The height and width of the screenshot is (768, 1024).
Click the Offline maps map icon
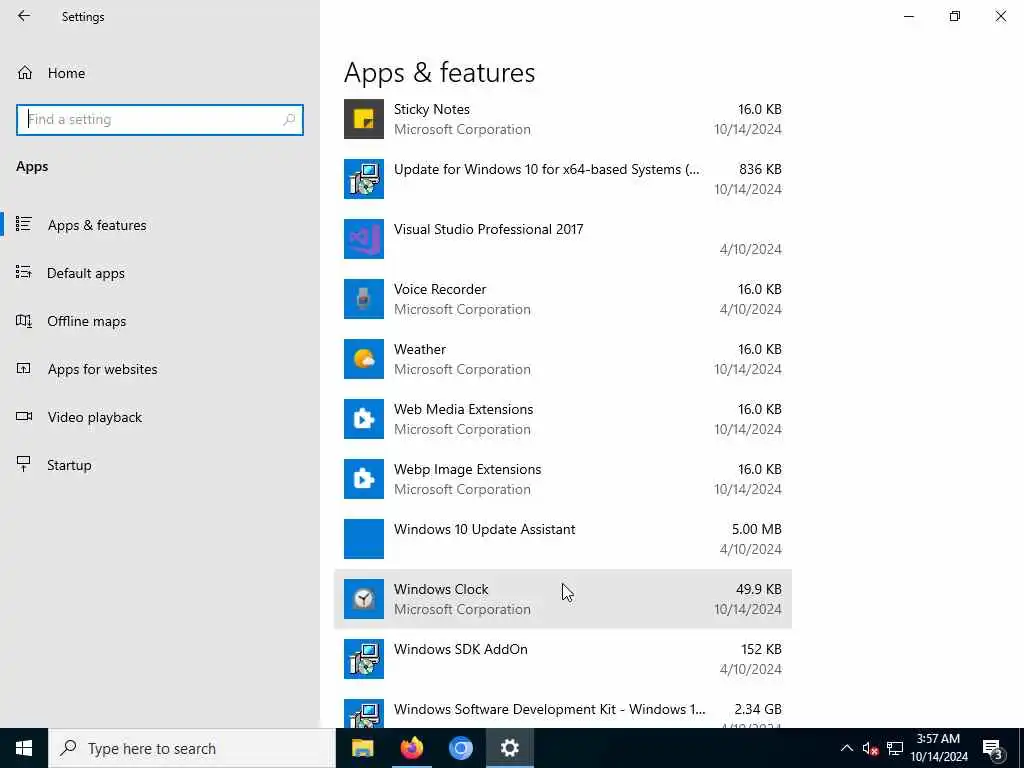point(24,321)
